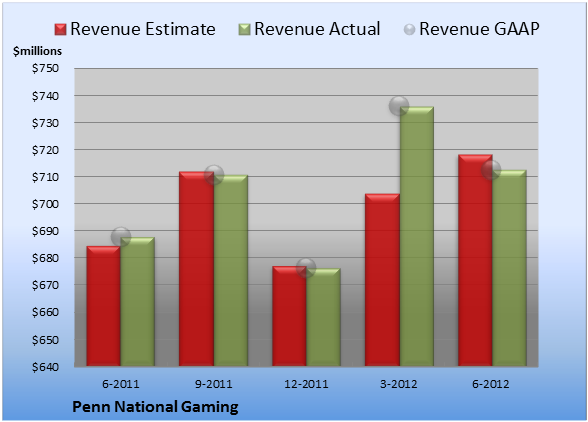Click the $680 axis value
The height and width of the screenshot is (422, 588).
45,258
